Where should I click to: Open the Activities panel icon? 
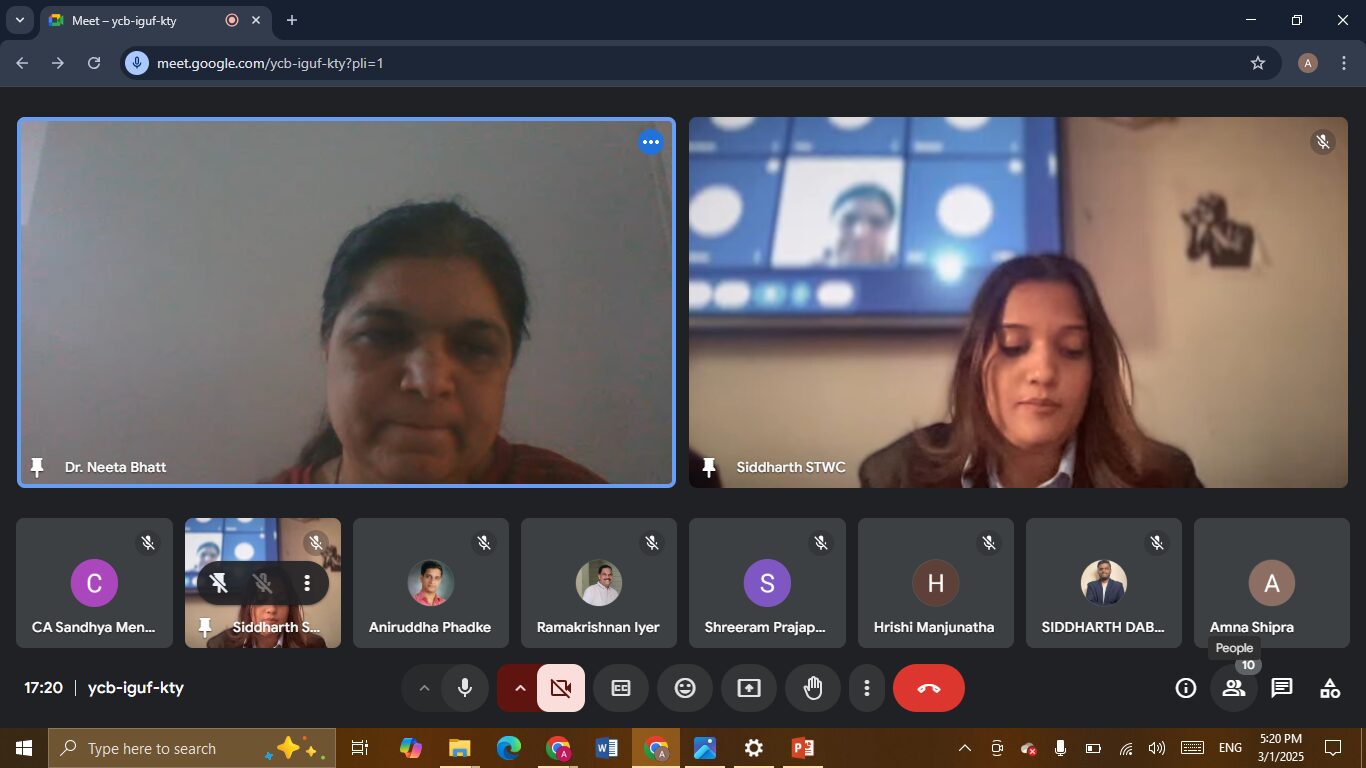pyautogui.click(x=1330, y=688)
